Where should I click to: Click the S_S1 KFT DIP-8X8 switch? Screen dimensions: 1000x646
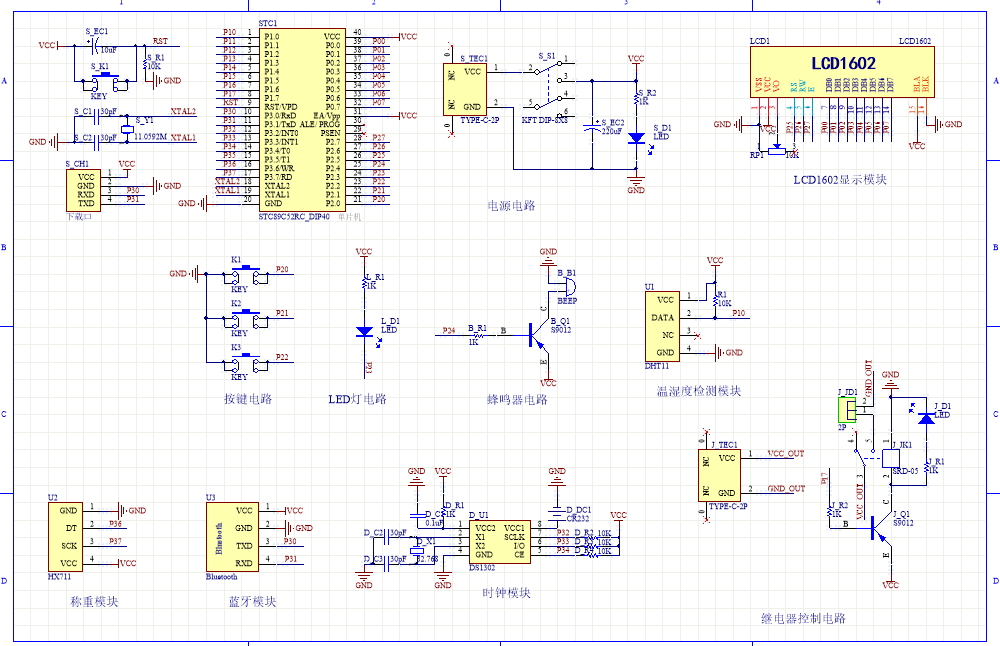(549, 89)
